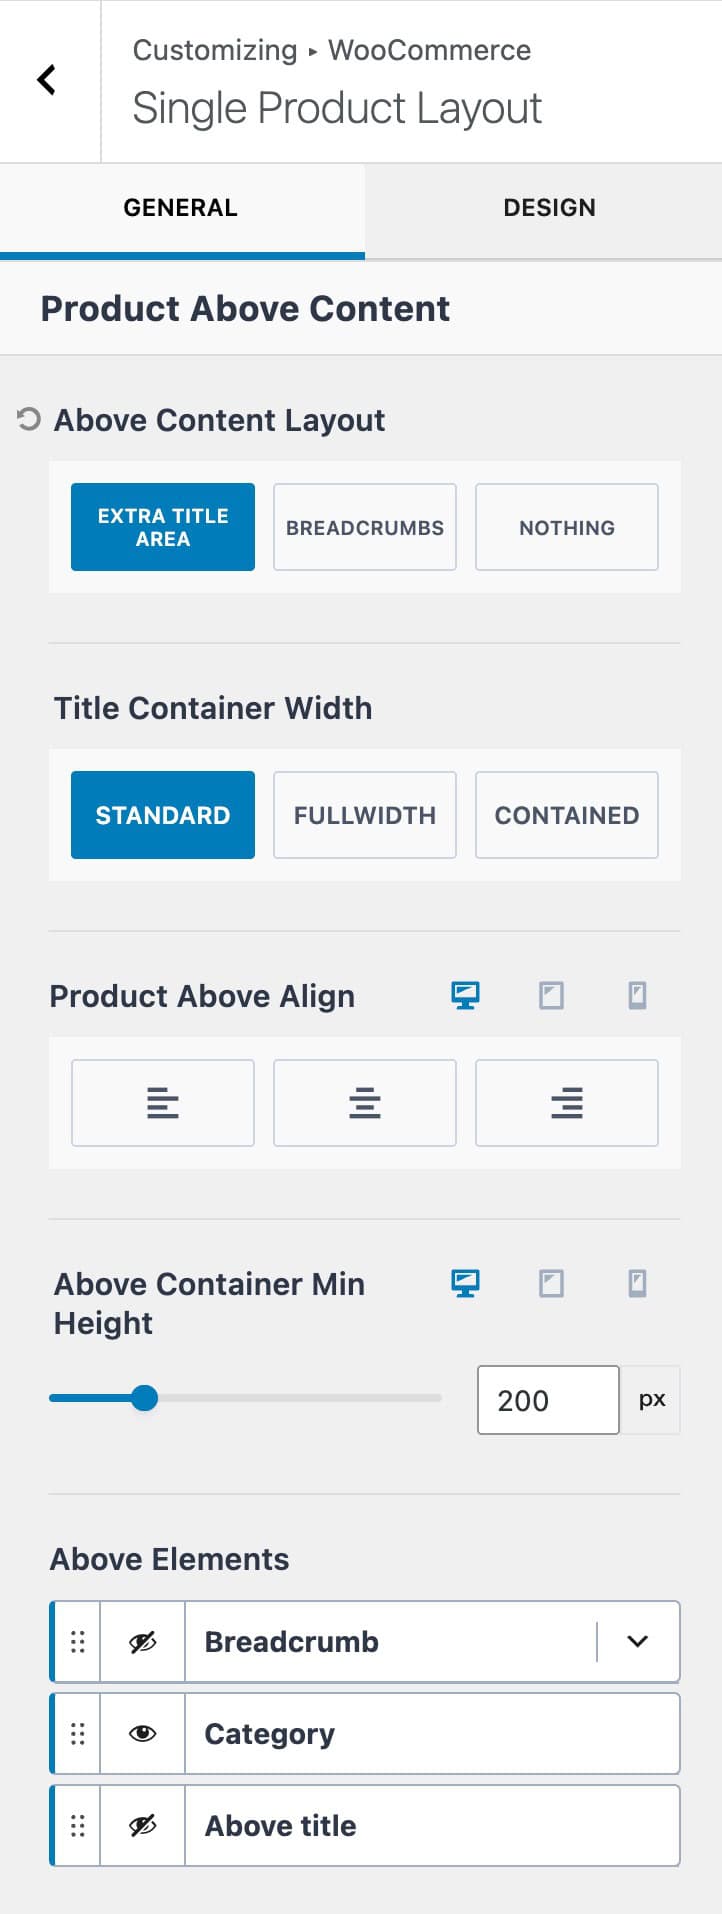Viewport: 722px width, 1914px height.
Task: Show the Above title element
Action: (x=141, y=1825)
